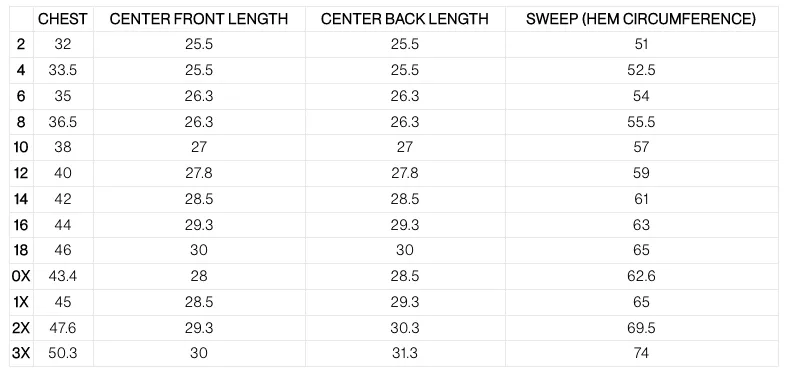Click center front length 28 in 0X row

pos(199,276)
